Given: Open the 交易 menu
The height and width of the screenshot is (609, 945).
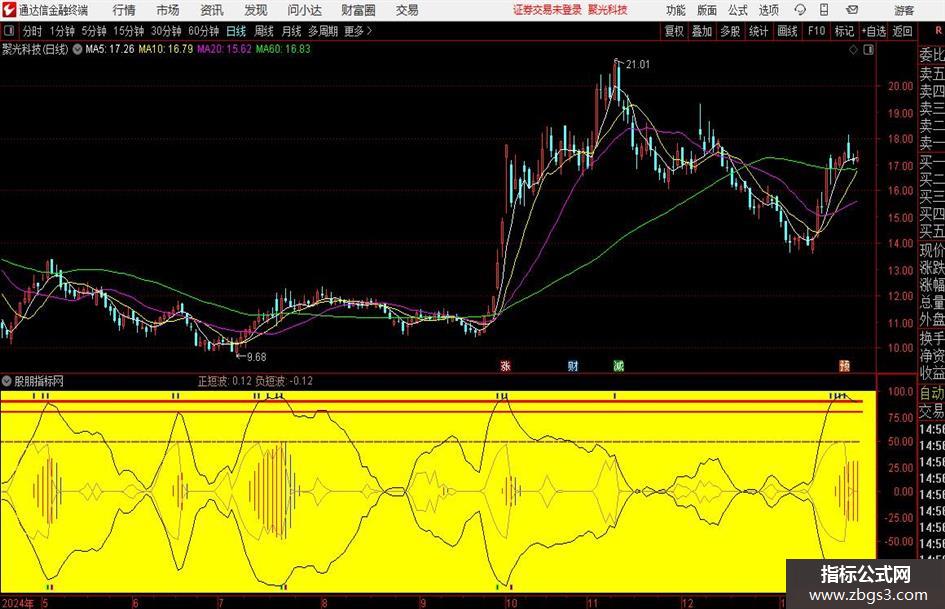Looking at the screenshot, I should tap(407, 10).
